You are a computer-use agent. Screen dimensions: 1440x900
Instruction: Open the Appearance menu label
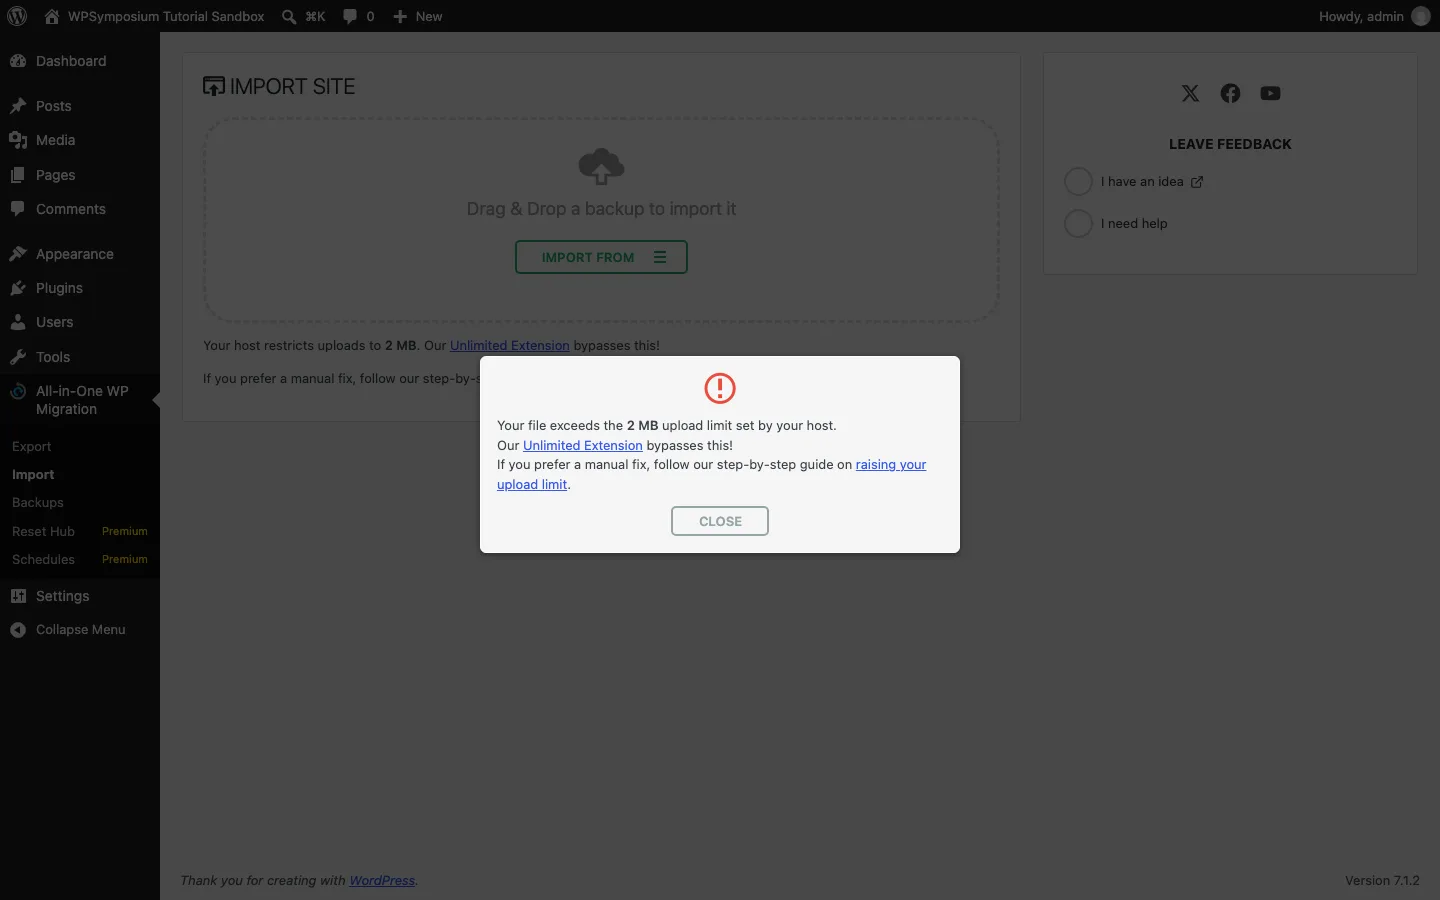point(75,254)
